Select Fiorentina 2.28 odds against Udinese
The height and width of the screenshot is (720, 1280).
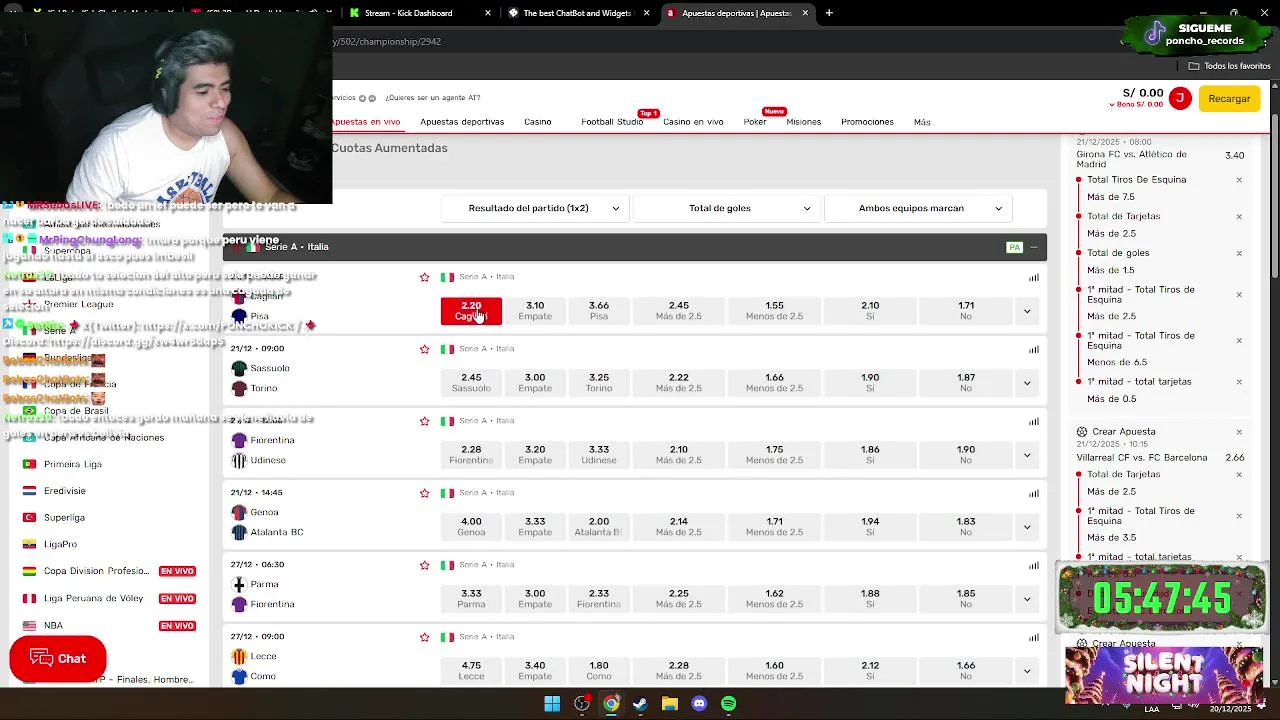tap(471, 455)
